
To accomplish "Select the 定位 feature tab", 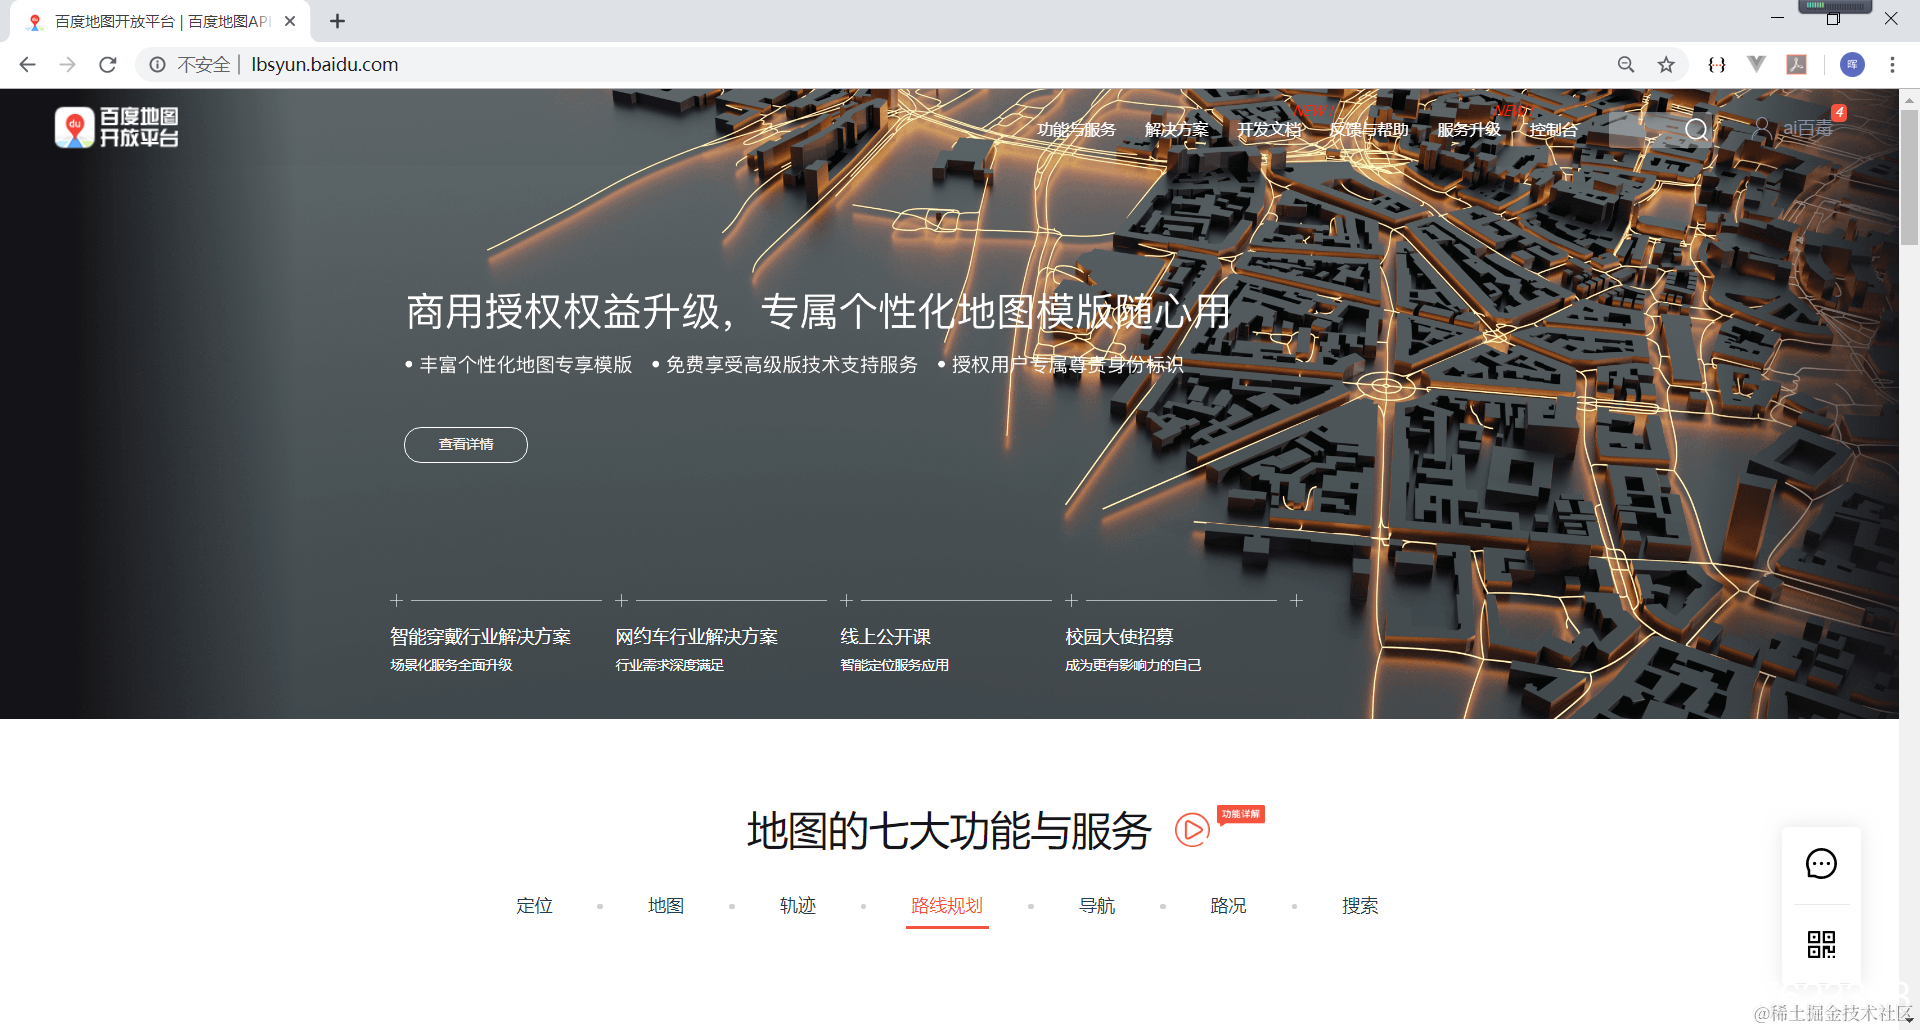I will [x=534, y=906].
